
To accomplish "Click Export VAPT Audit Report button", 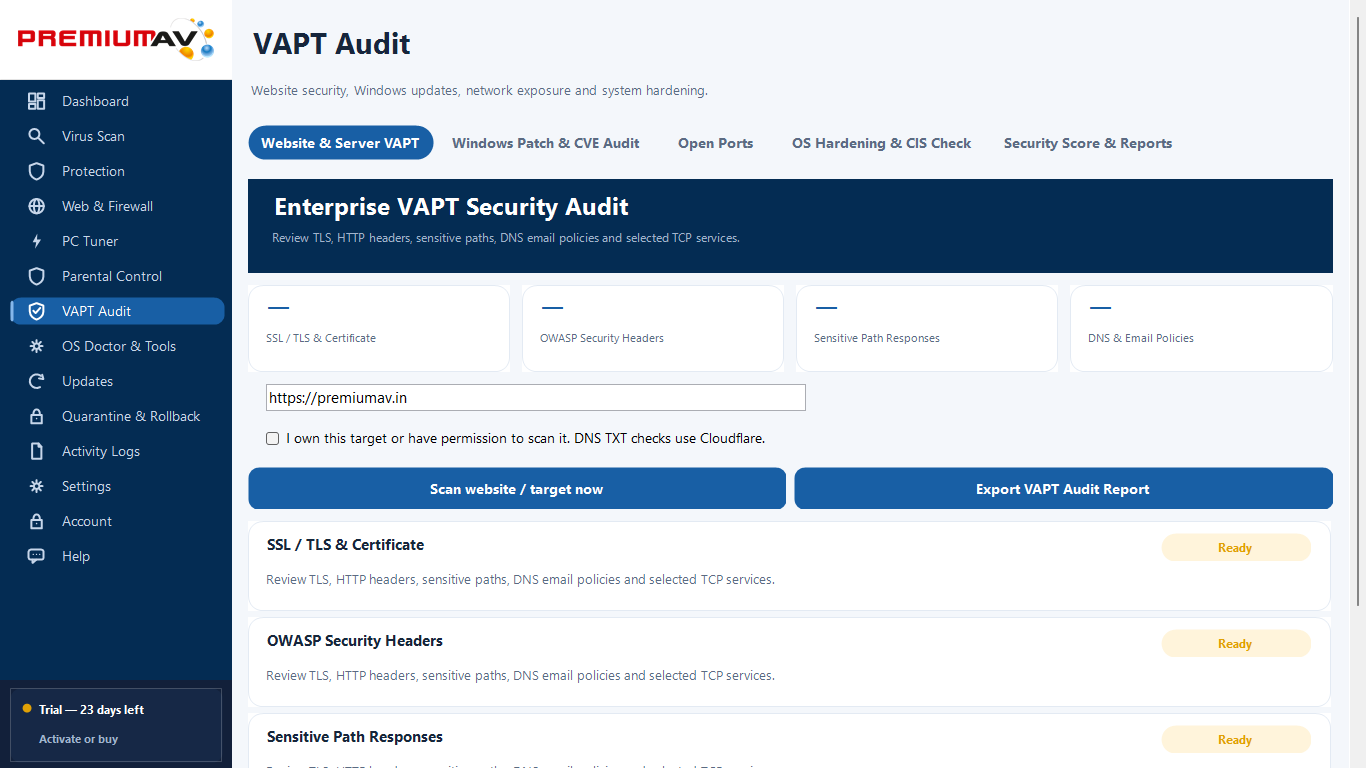I will [x=1063, y=489].
